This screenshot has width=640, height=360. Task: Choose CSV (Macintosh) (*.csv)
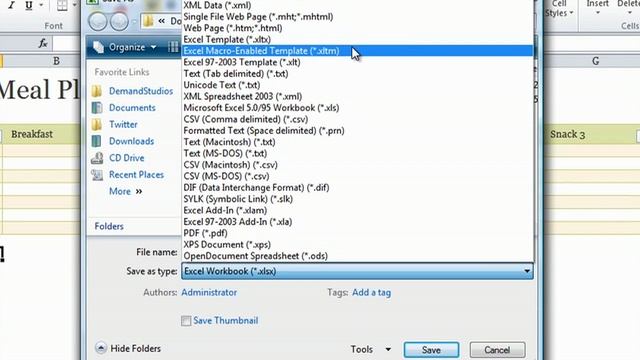tap(357, 165)
